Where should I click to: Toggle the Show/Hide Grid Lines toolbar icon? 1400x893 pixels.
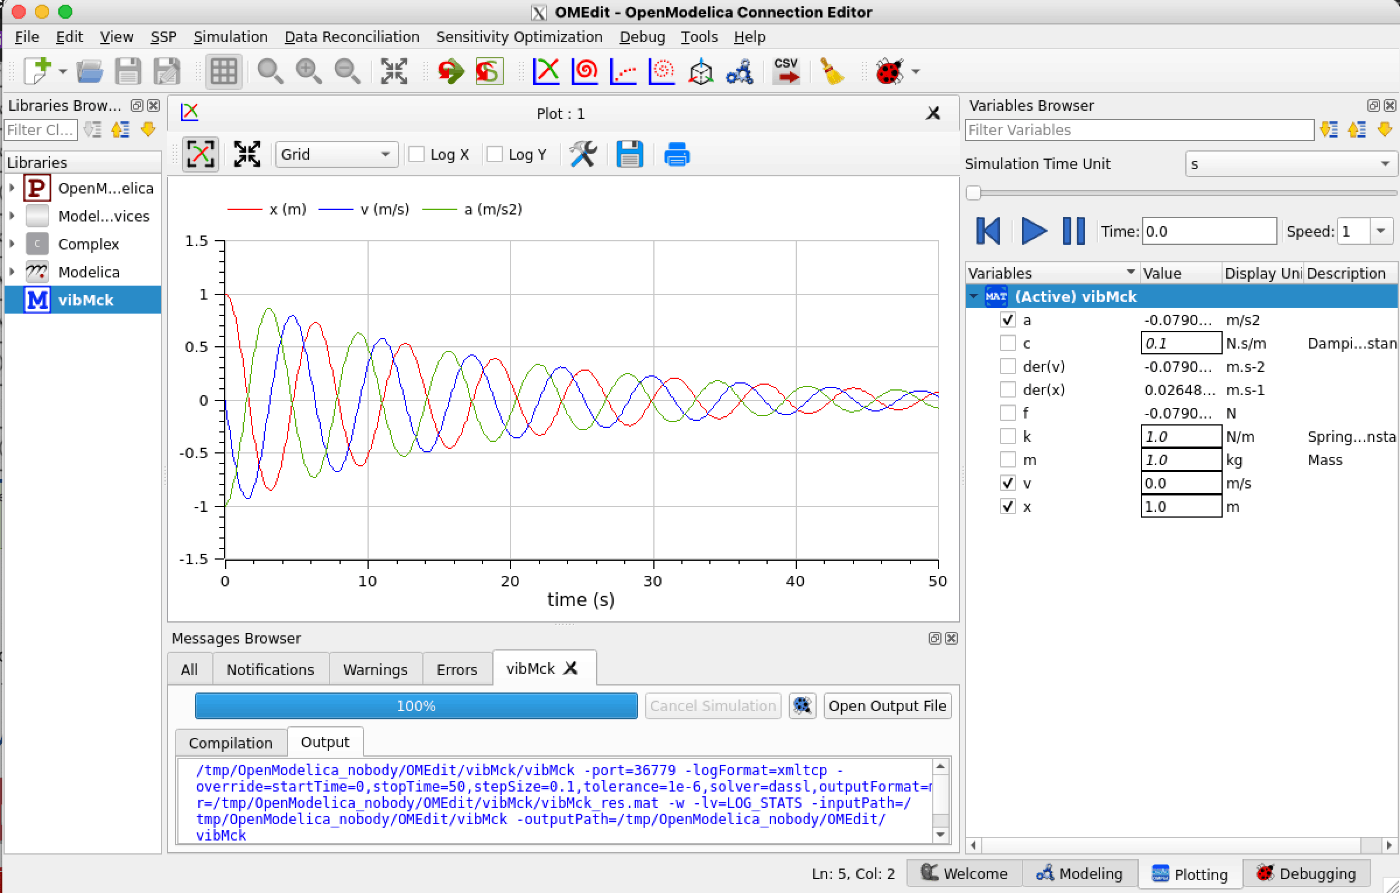point(223,71)
